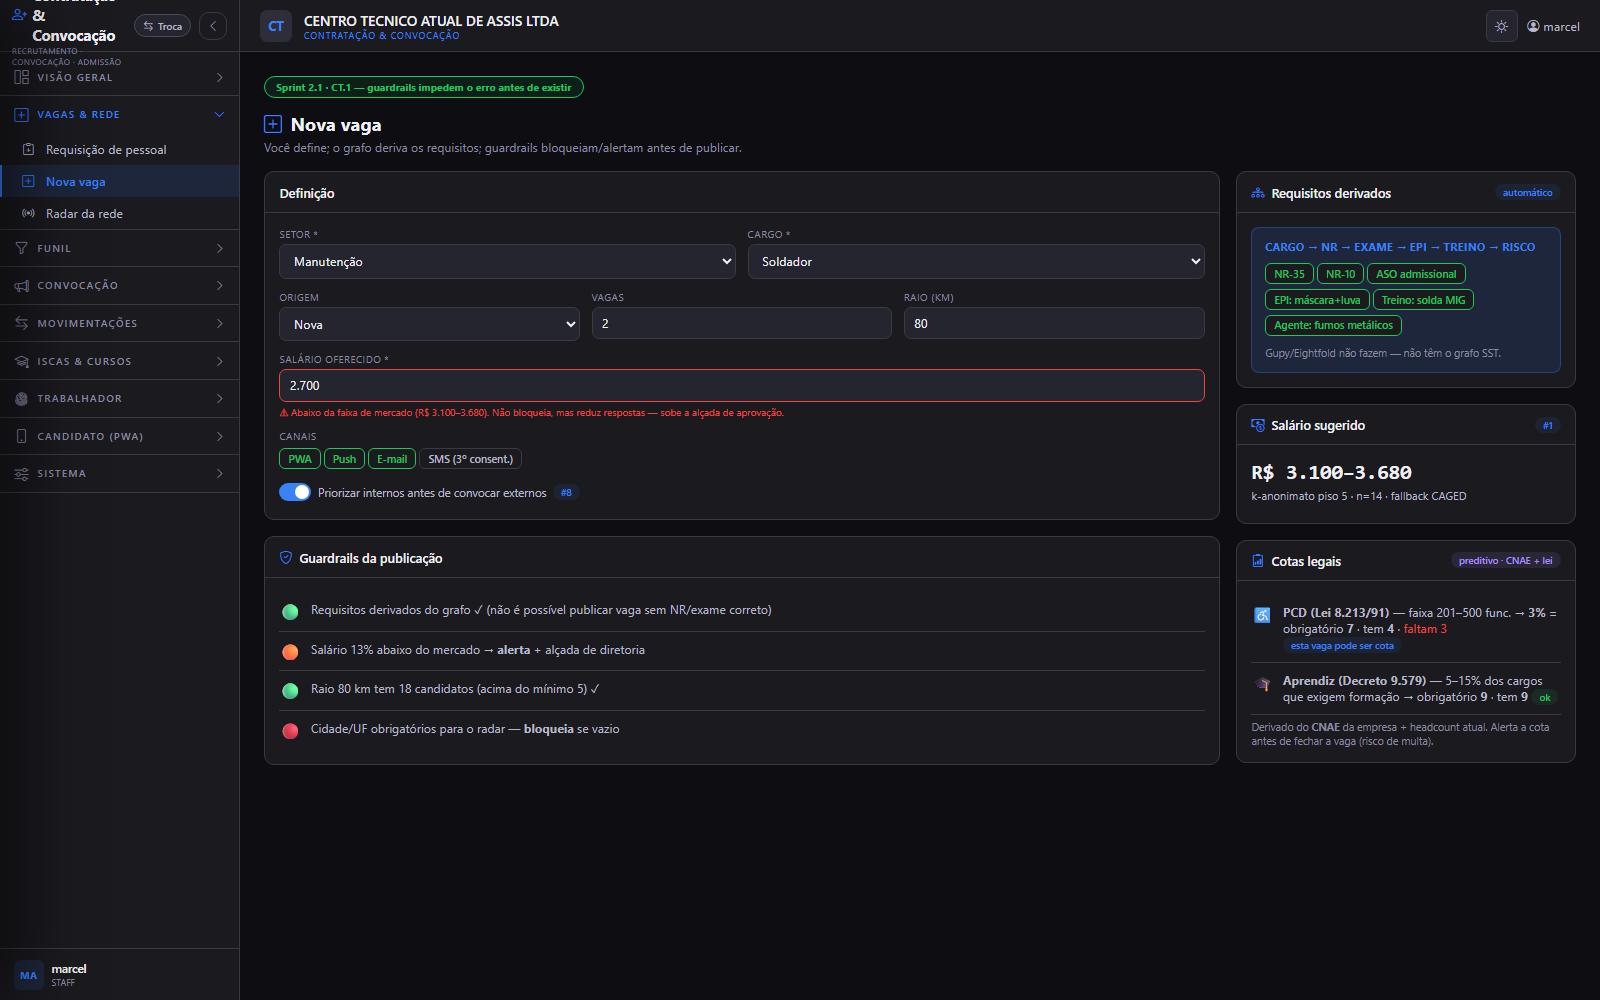
Task: Open the marcel user menu in header
Action: coord(1553,27)
